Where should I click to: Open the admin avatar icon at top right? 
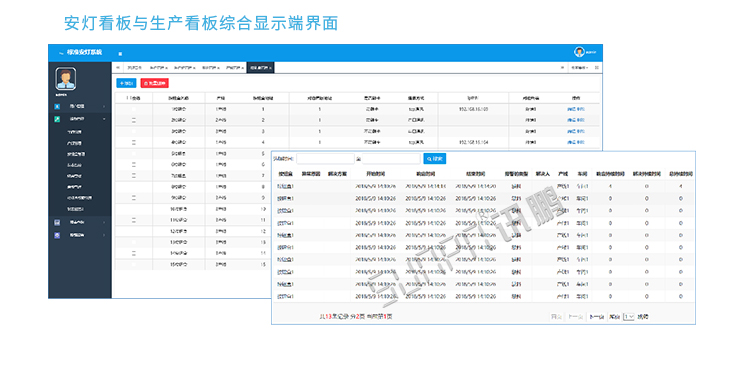pyautogui.click(x=579, y=52)
